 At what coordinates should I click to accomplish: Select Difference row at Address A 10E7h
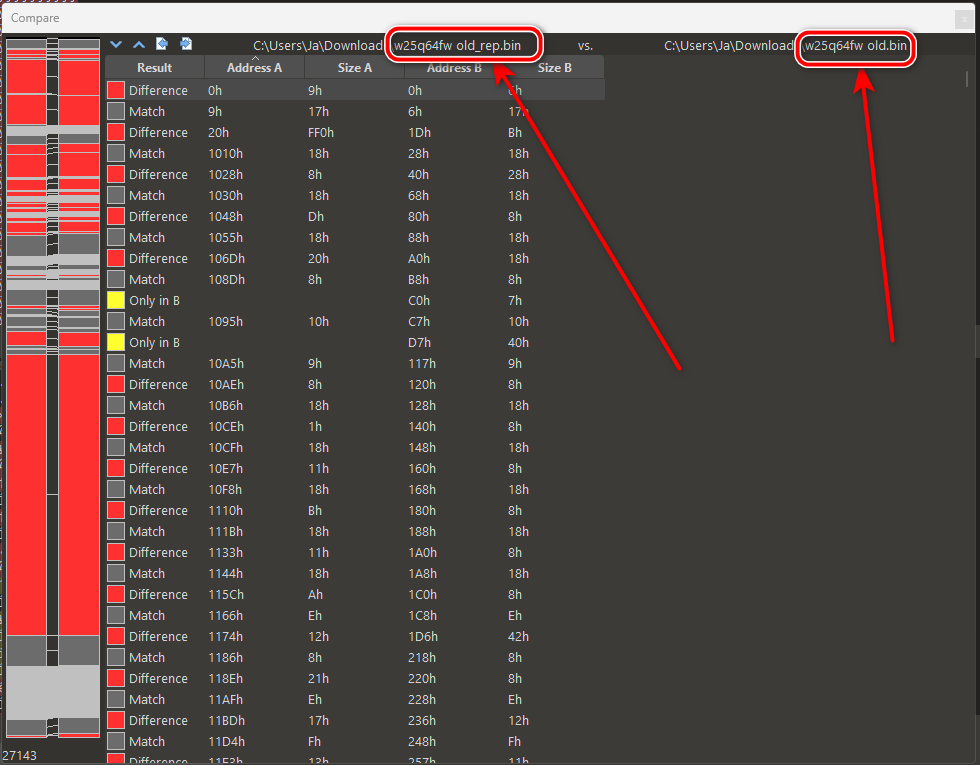(355, 468)
